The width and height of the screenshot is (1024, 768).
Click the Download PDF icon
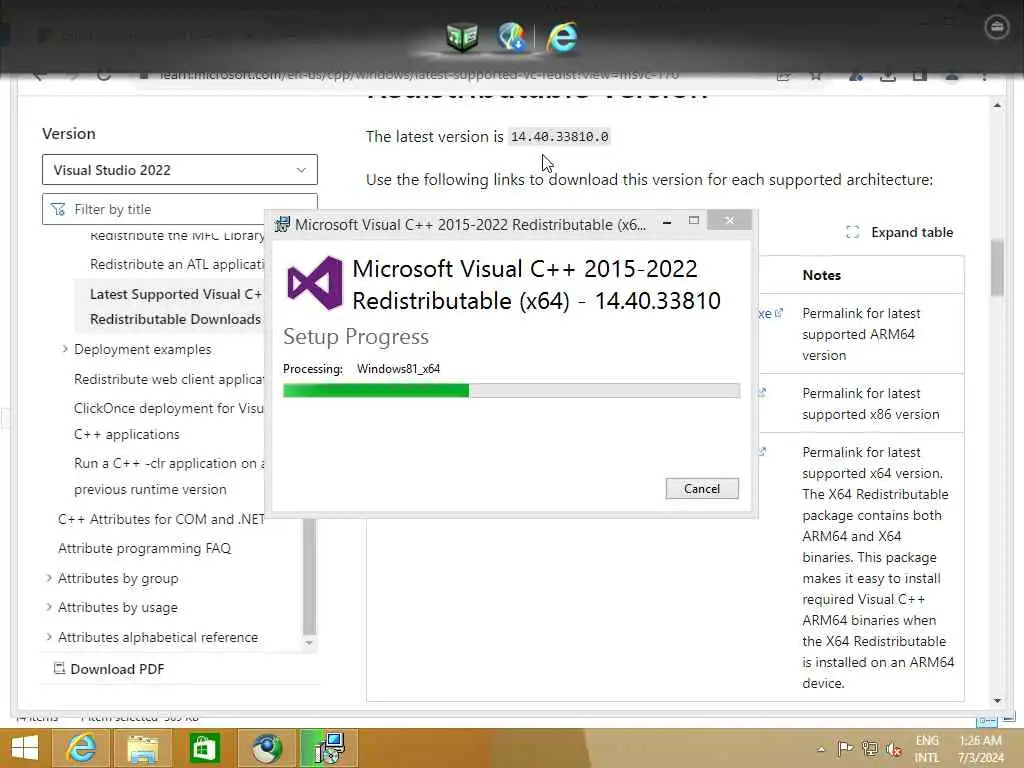tap(59, 668)
